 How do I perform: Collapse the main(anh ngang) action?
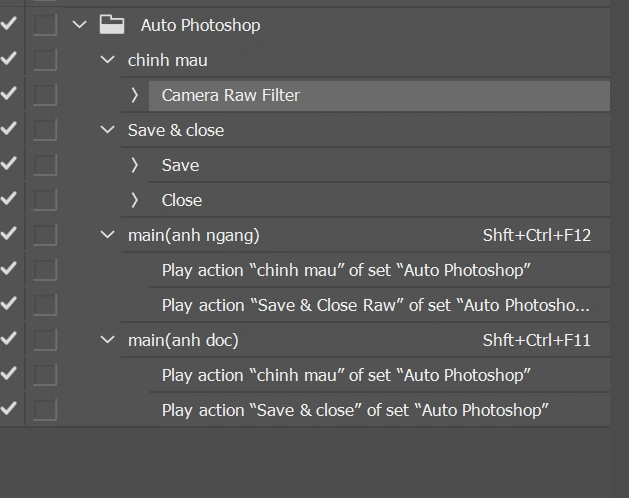coord(108,235)
